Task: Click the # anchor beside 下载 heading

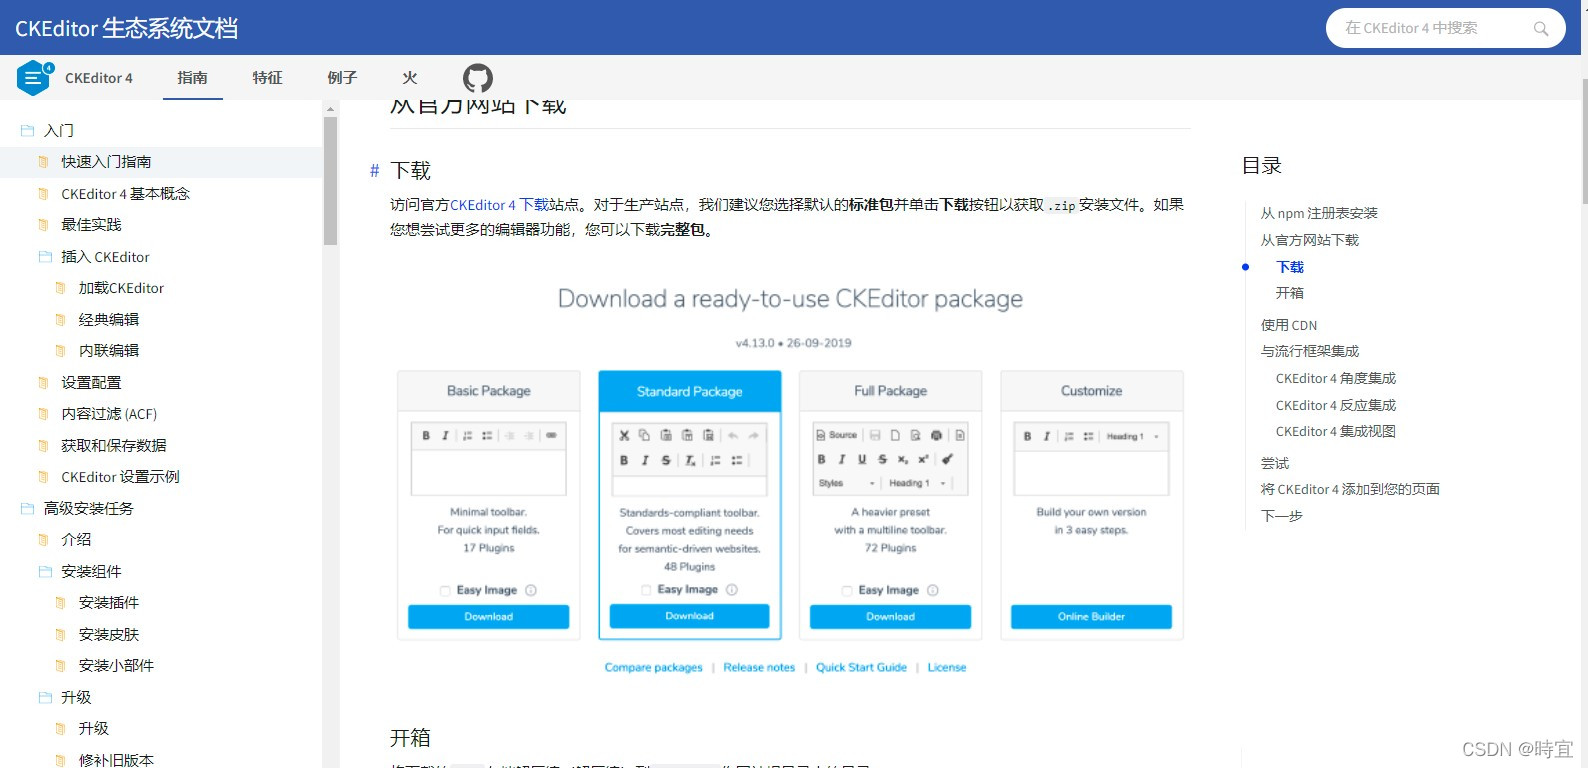Action: click(x=375, y=171)
